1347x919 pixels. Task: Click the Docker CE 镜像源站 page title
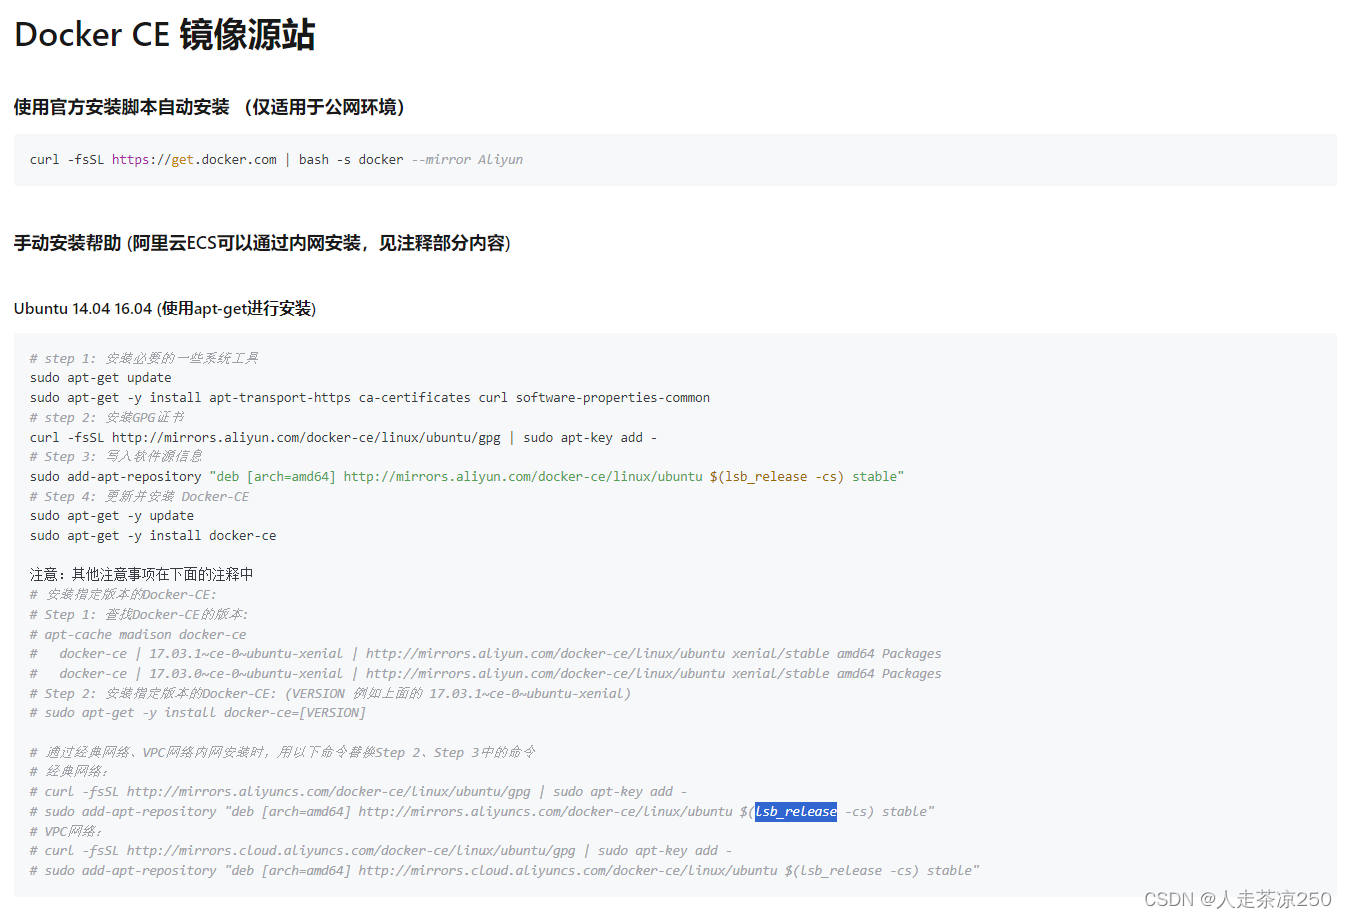[x=165, y=34]
